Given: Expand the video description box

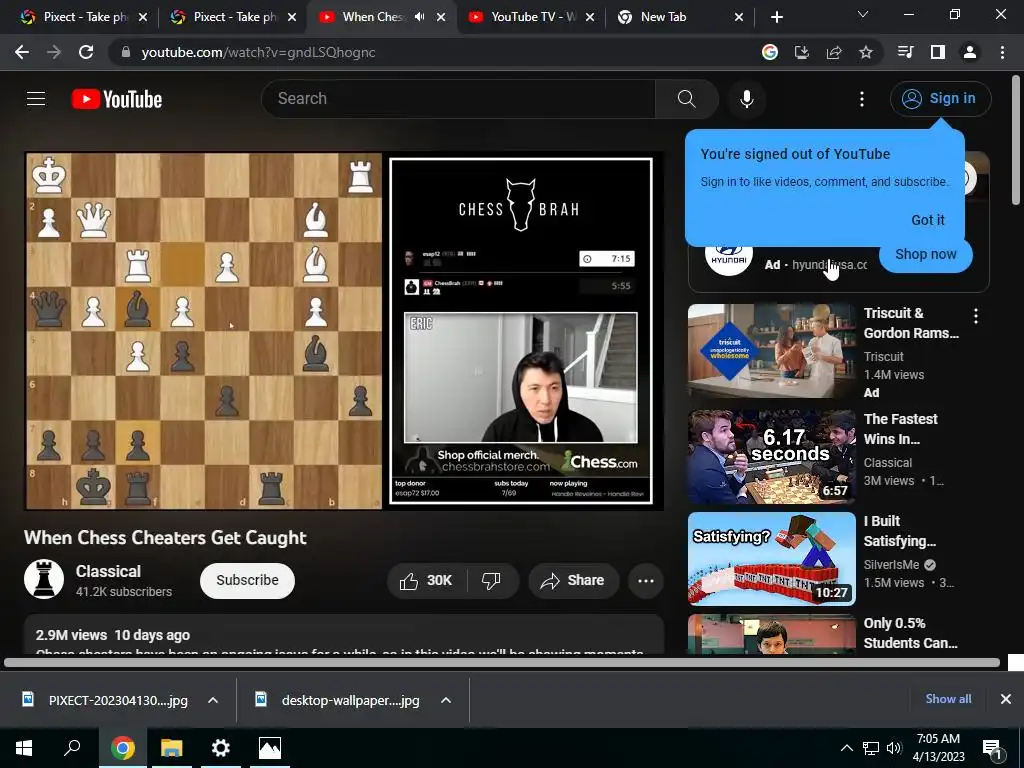Looking at the screenshot, I should click(344, 635).
